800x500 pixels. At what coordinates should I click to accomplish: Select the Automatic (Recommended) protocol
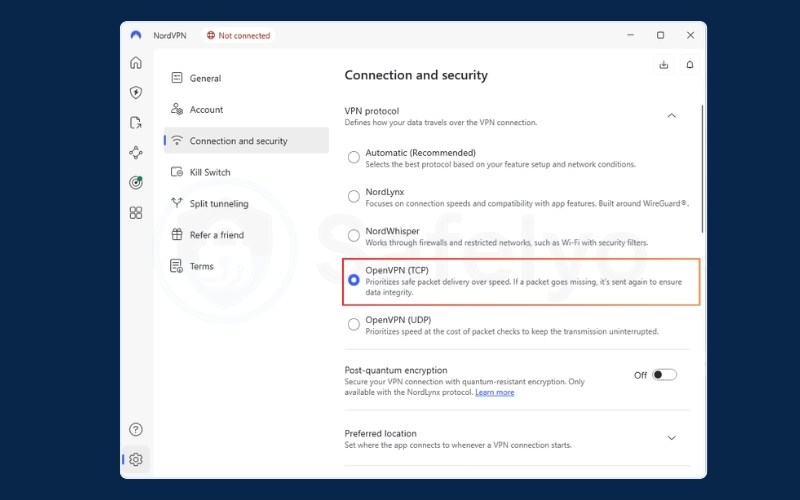[353, 157]
